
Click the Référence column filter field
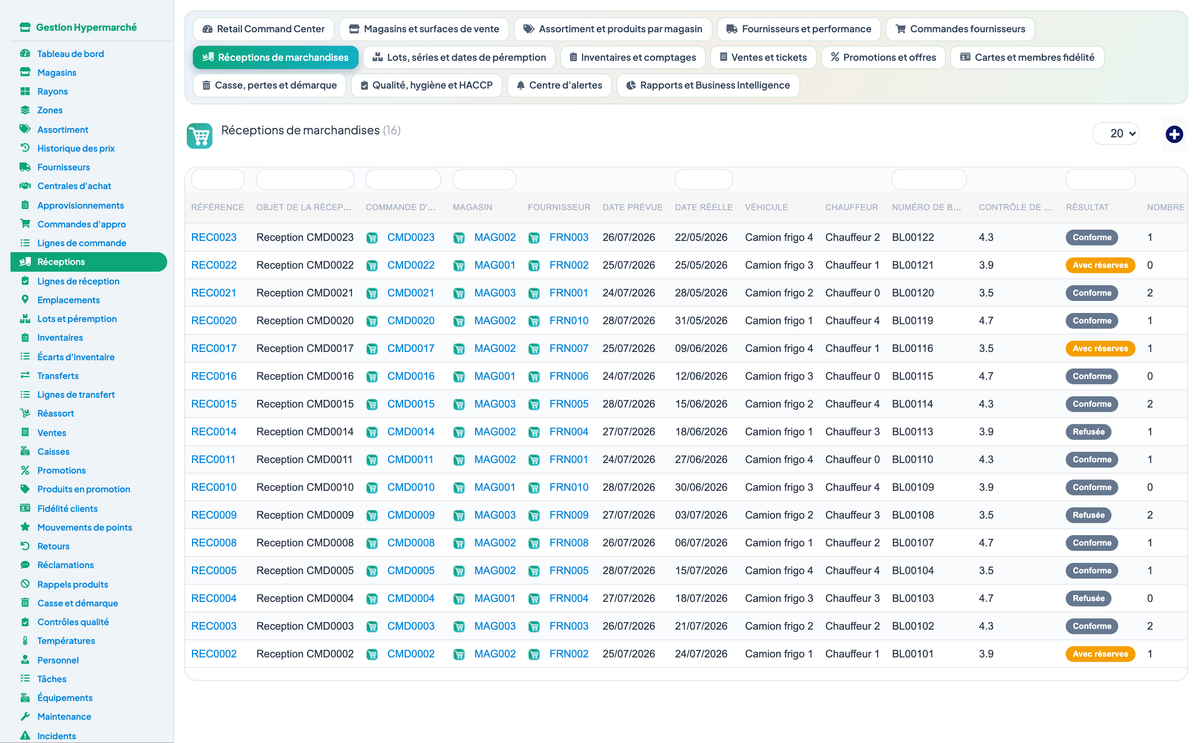click(x=218, y=180)
